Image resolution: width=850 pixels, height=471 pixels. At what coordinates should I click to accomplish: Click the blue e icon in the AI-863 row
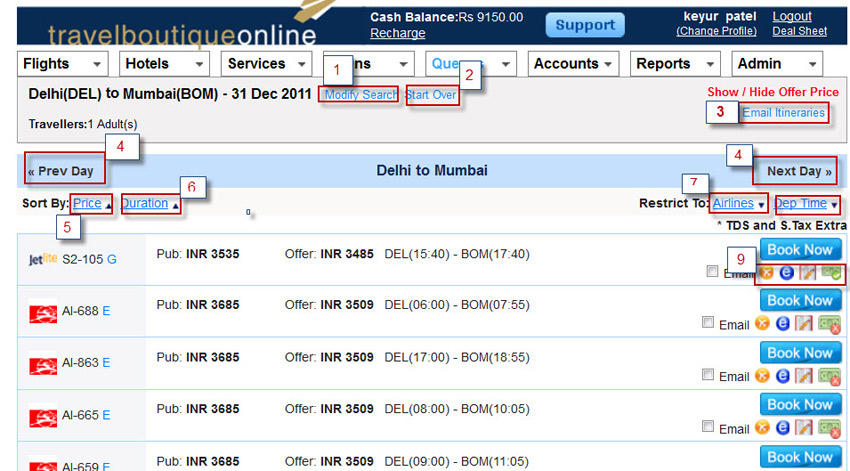[x=785, y=376]
